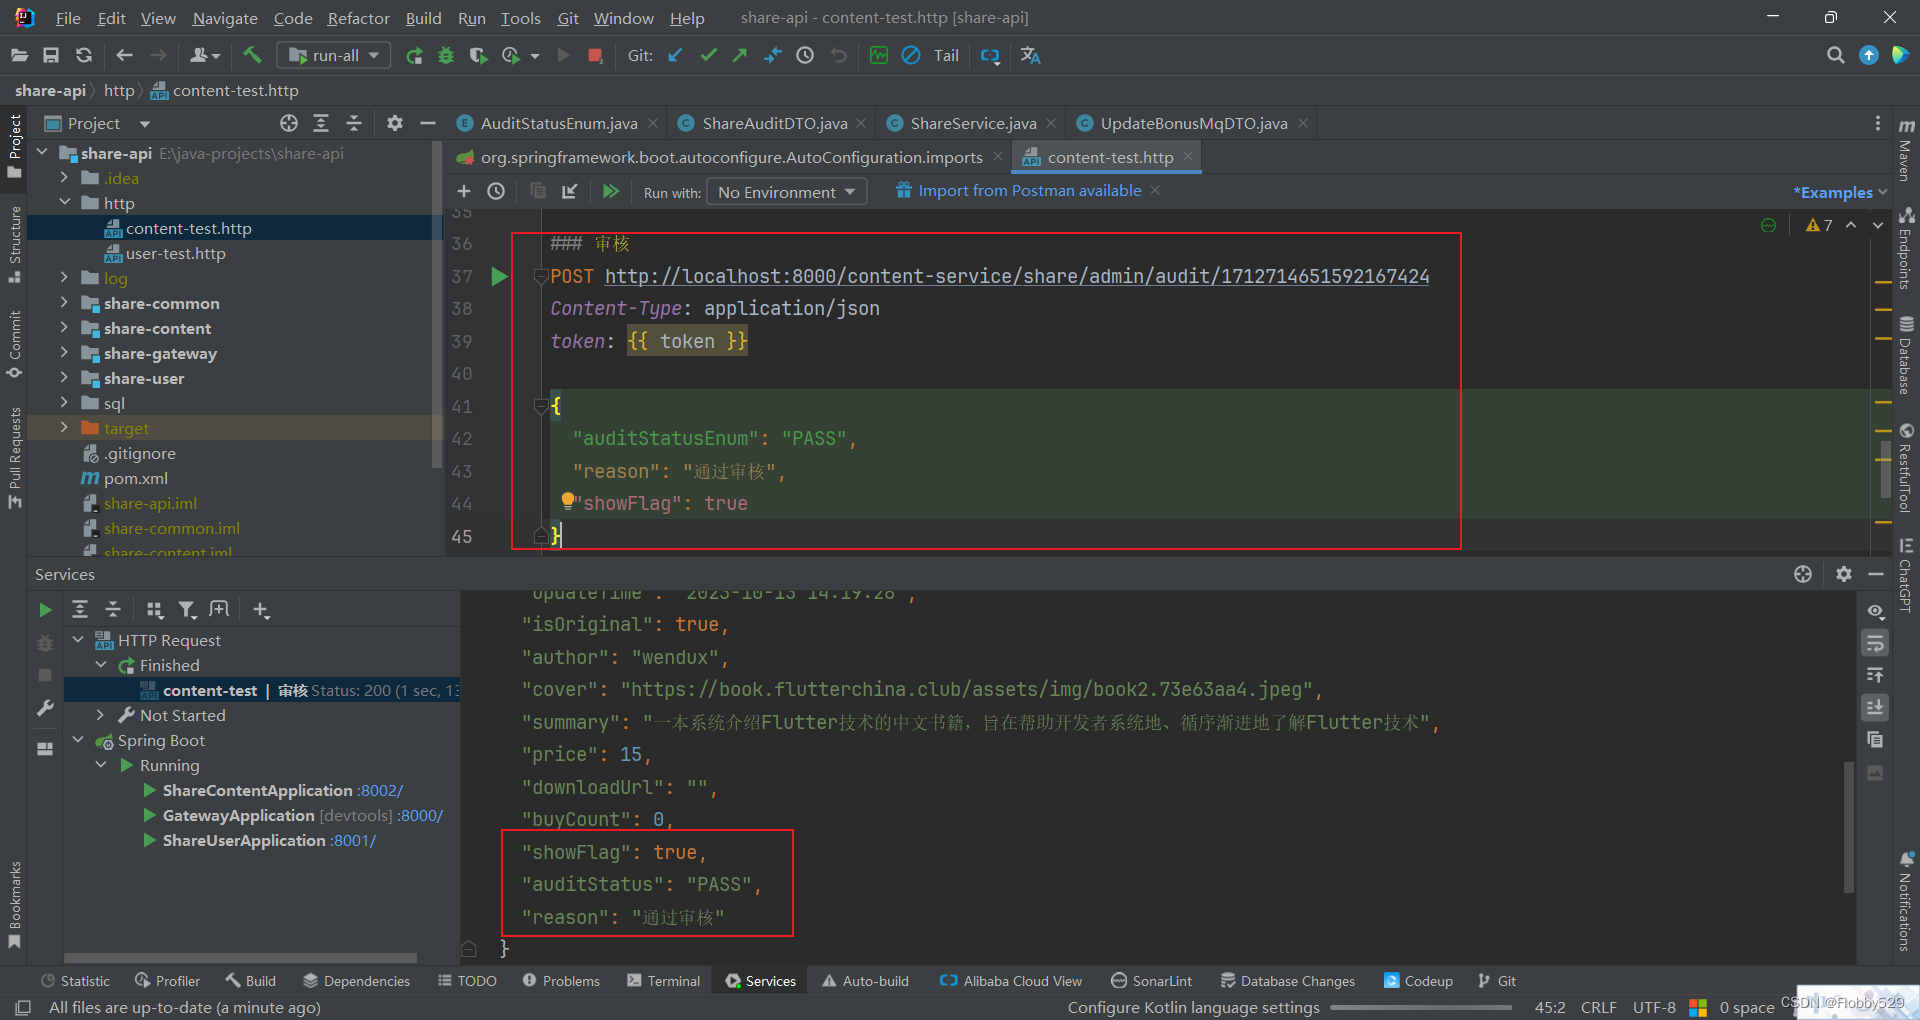Select GatewayApplication in the Services tree
This screenshot has width=1920, height=1020.
pos(238,815)
